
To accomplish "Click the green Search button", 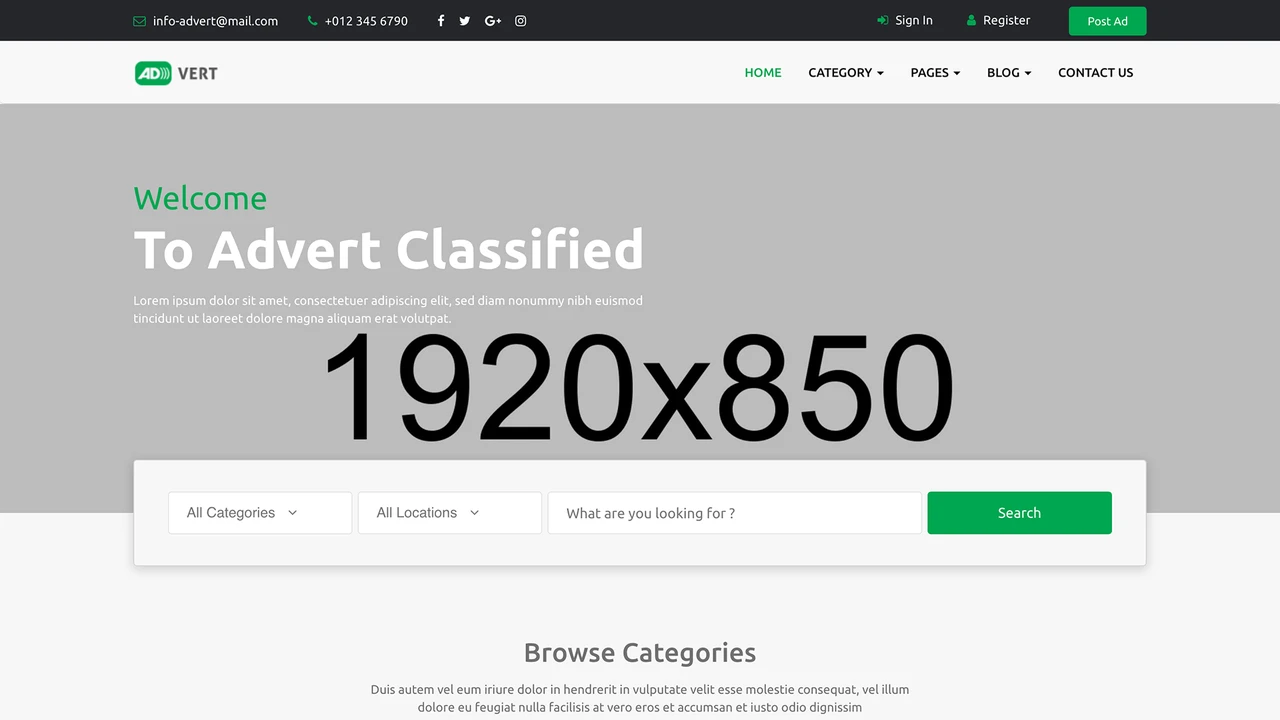I will click(1019, 513).
